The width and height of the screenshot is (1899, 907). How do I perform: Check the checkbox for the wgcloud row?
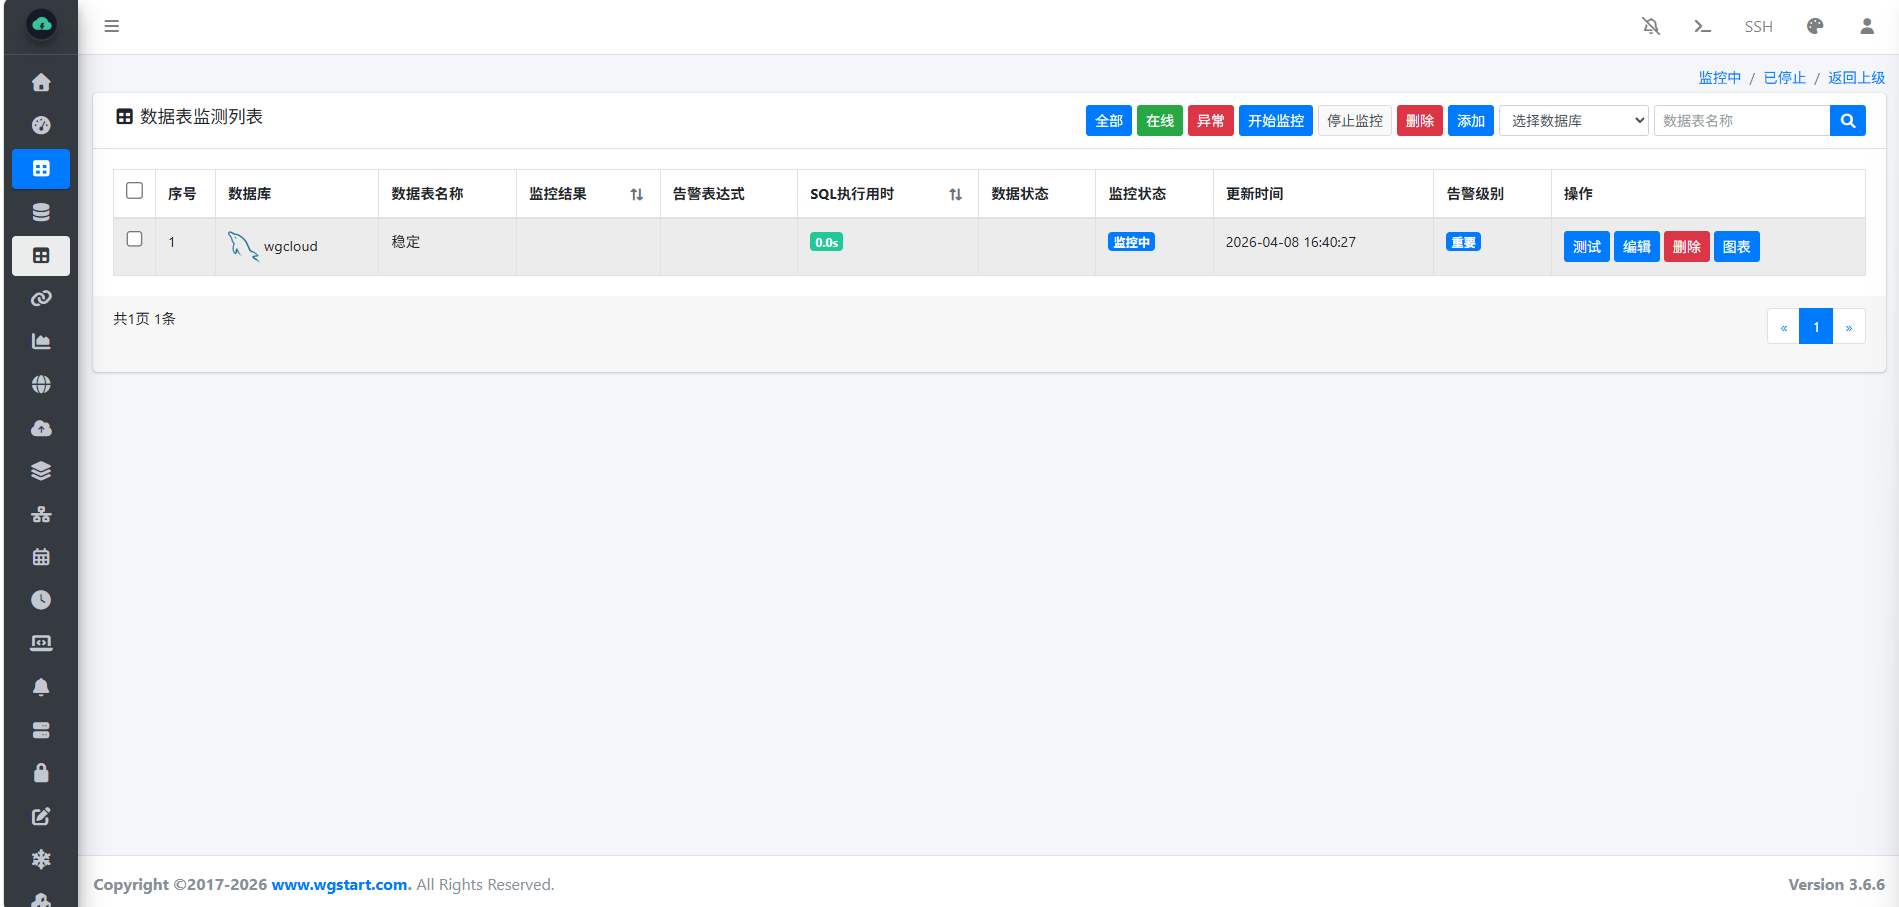tap(134, 241)
